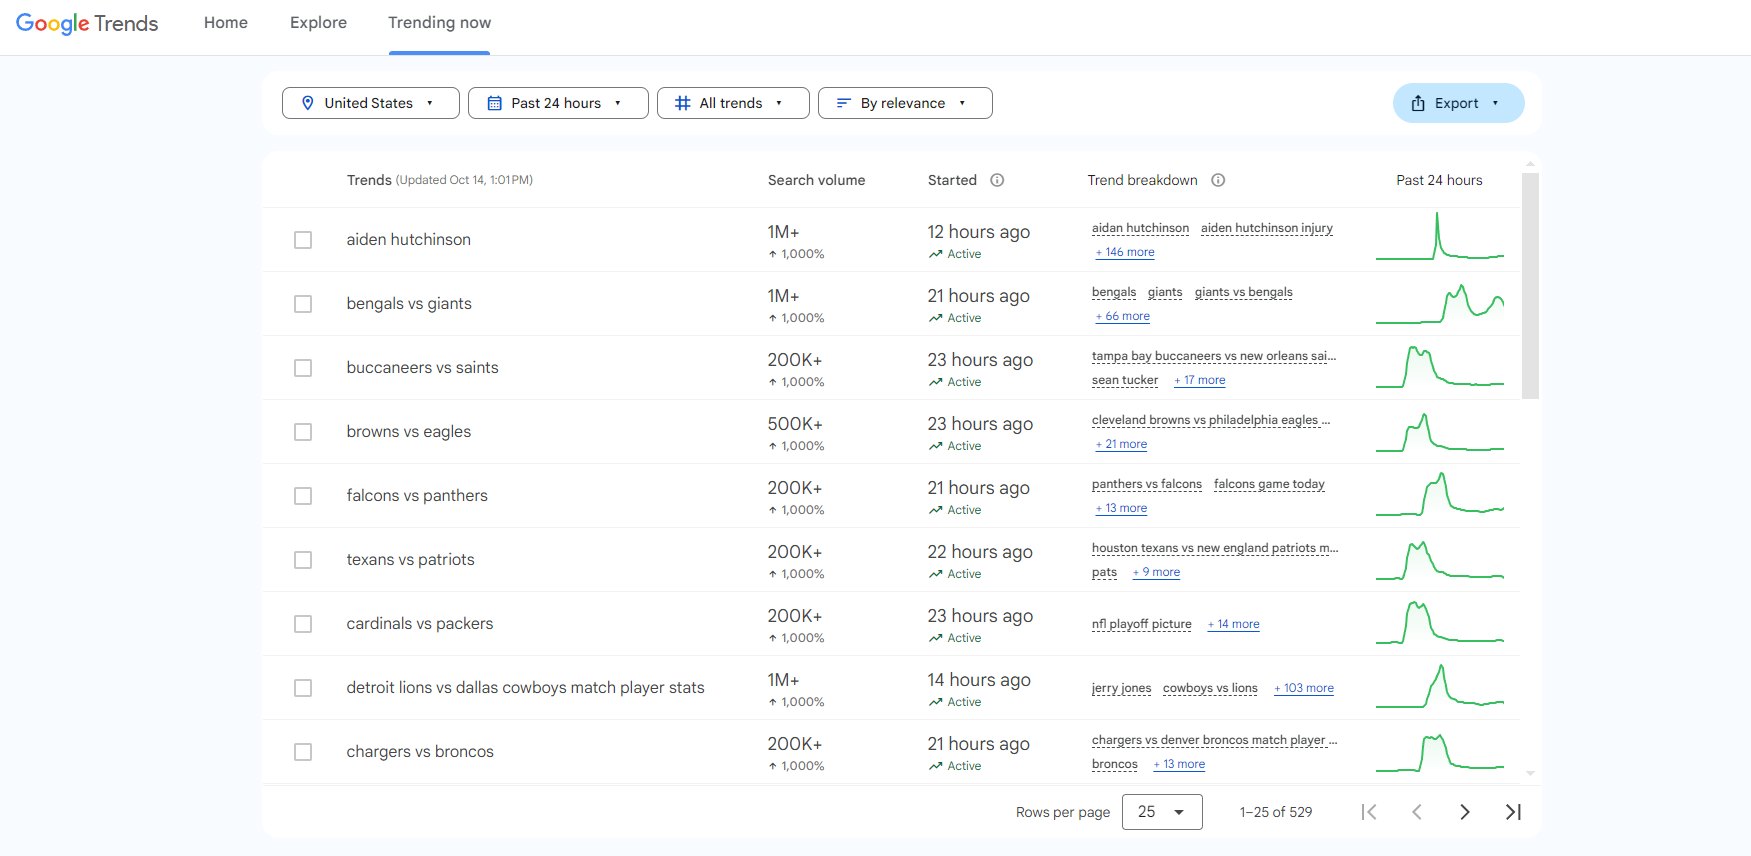This screenshot has height=856, width=1751.
Task: Click the first page arrow
Action: (1369, 812)
